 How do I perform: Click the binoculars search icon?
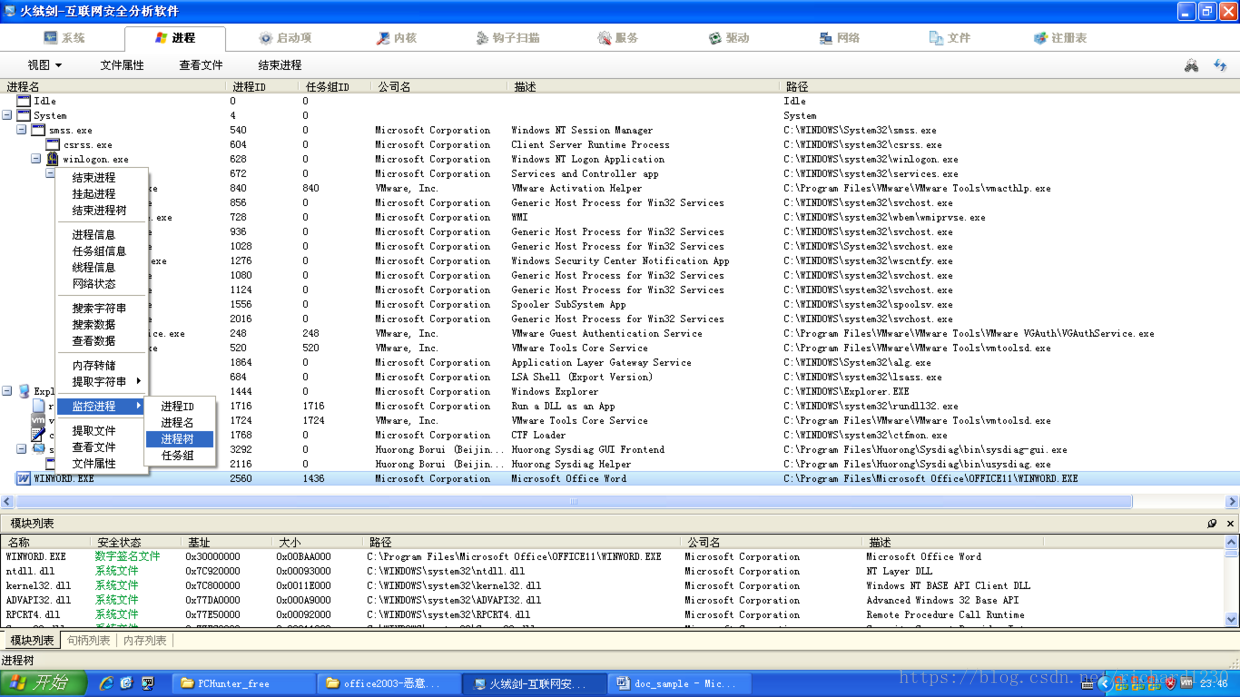tap(1191, 65)
